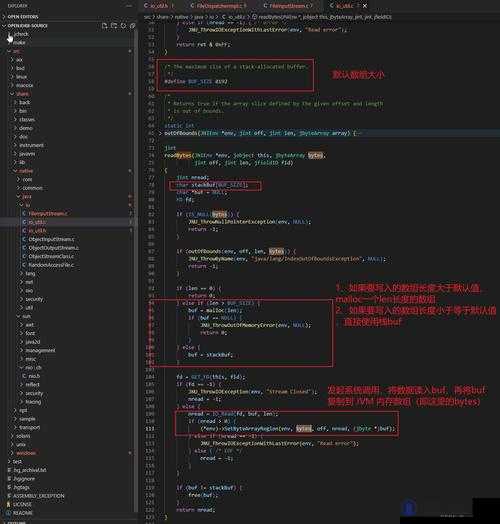Image resolution: width=500 pixels, height=524 pixels.
Task: Click the return nread statement
Action: [x=195, y=510]
